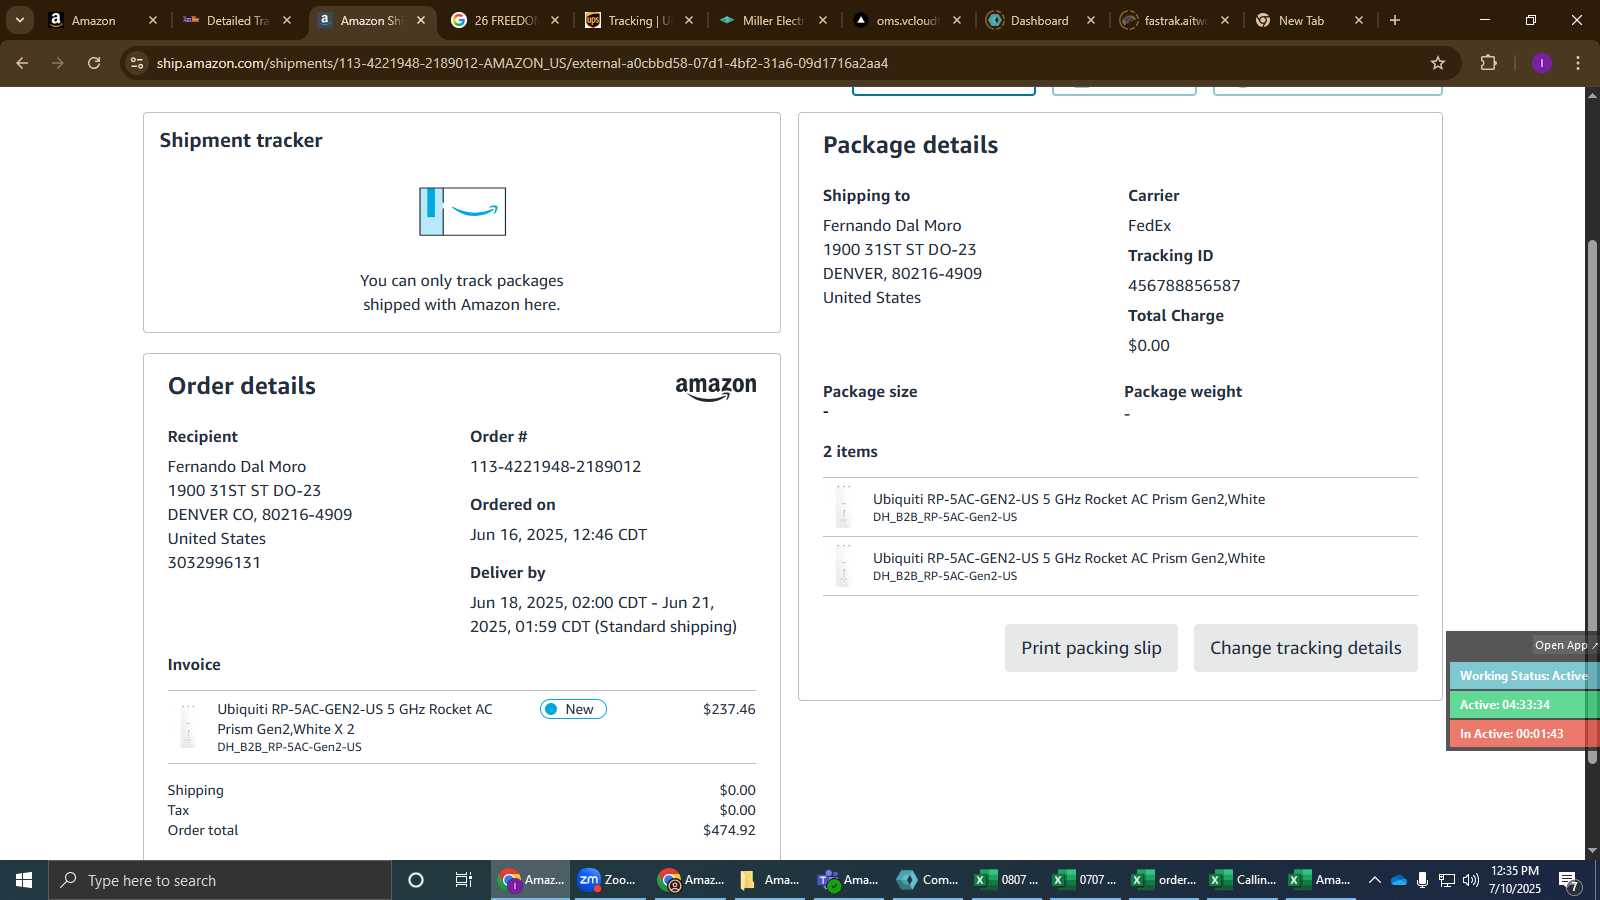Bookmark this page with the star icon

pos(1438,63)
